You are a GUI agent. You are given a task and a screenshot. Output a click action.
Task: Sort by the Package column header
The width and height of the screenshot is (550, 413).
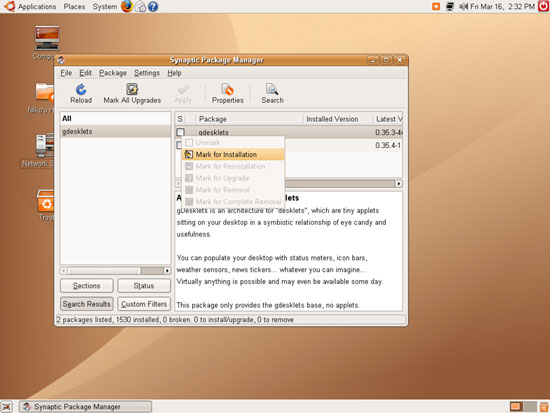click(249, 119)
